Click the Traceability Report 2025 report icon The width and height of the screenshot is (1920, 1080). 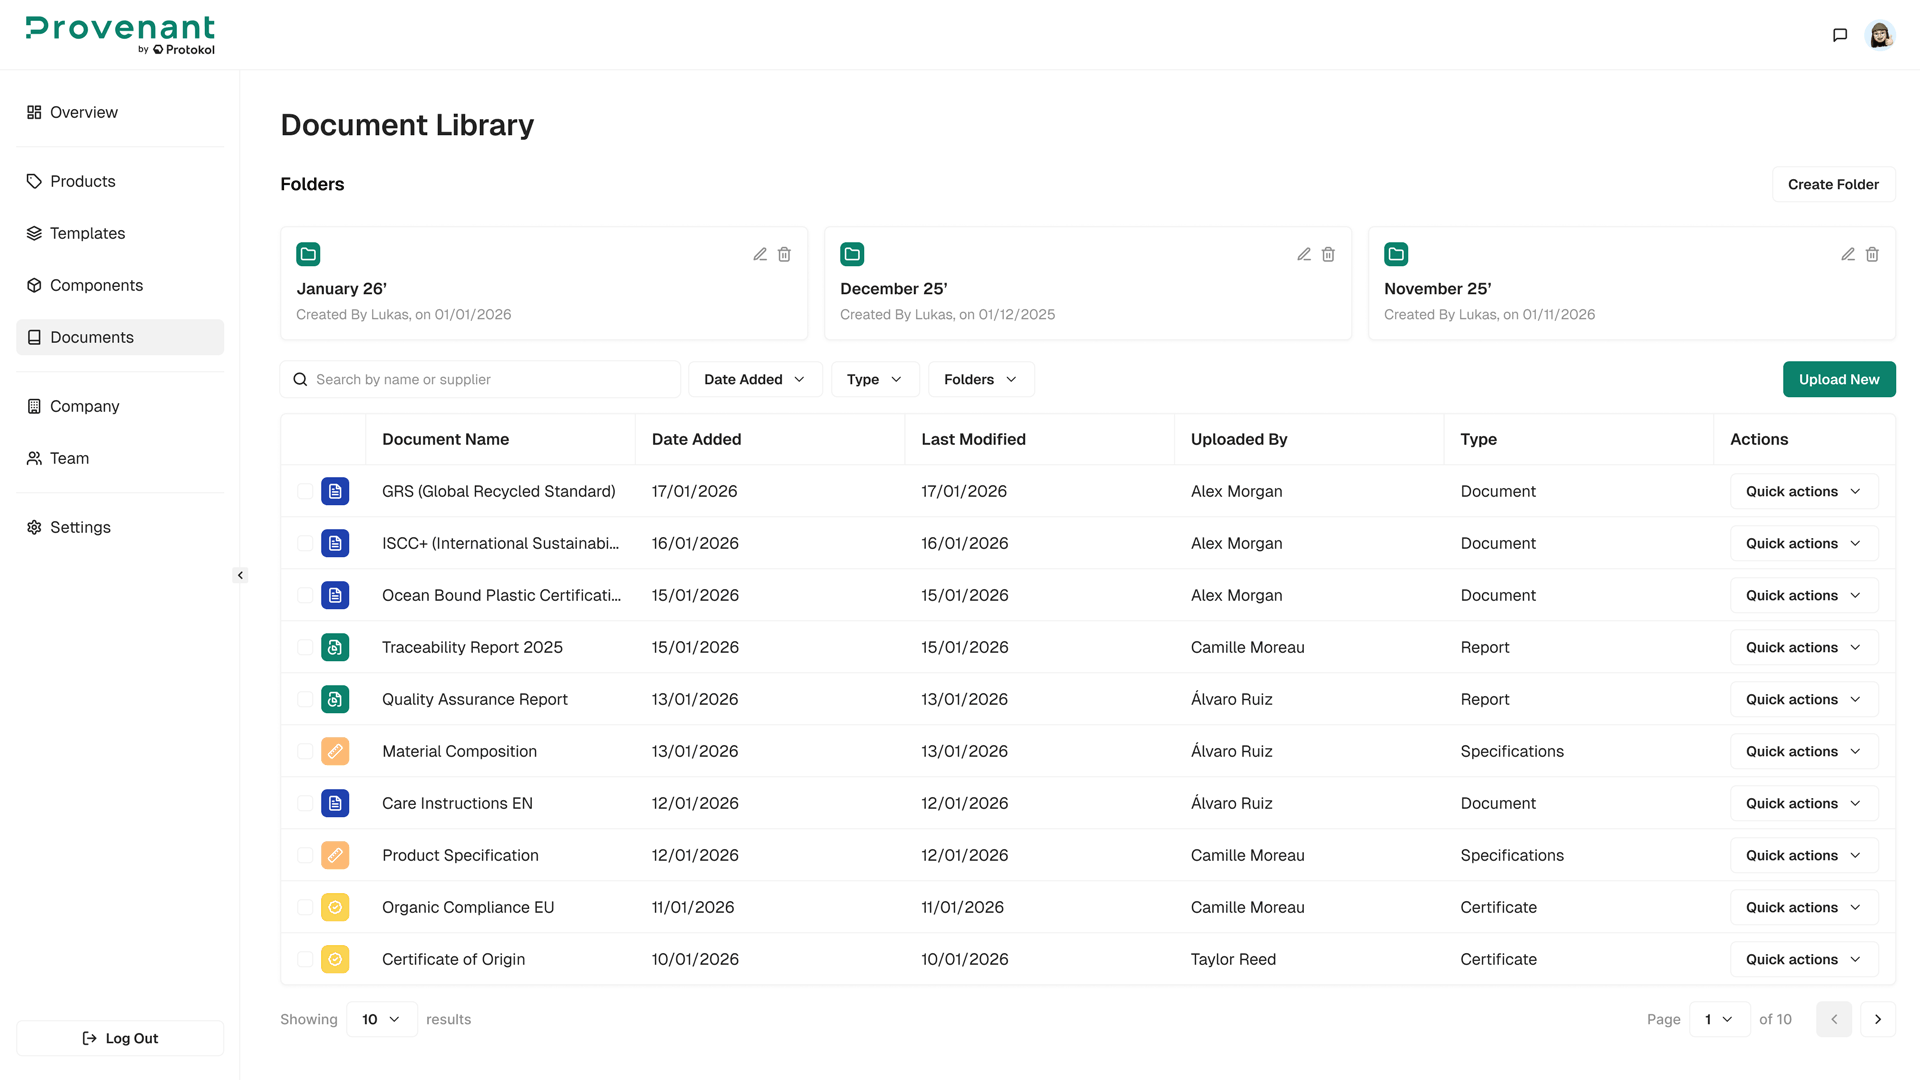(x=335, y=647)
